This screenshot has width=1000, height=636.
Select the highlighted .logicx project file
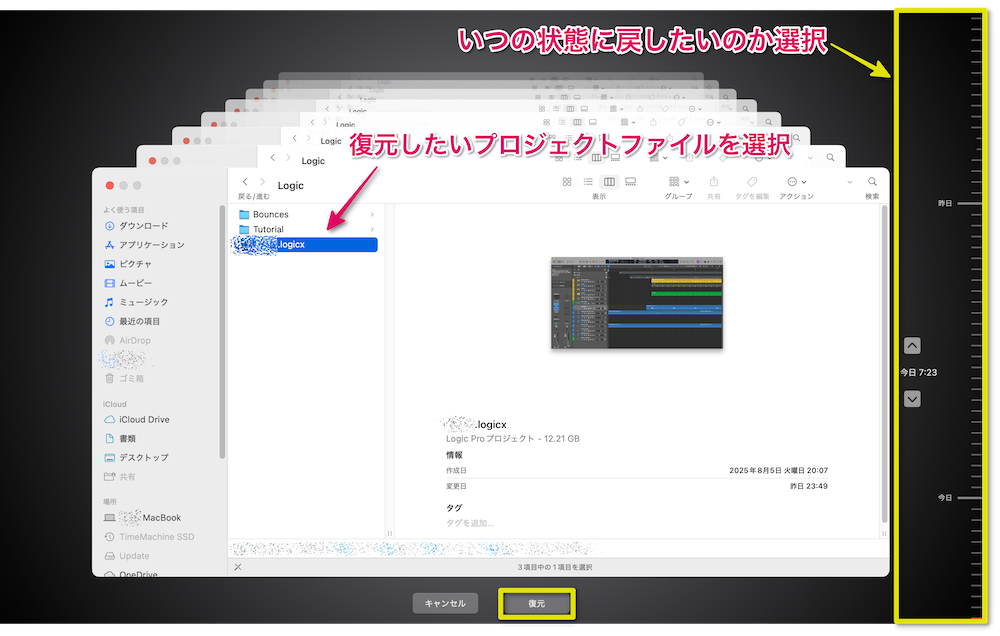(305, 244)
